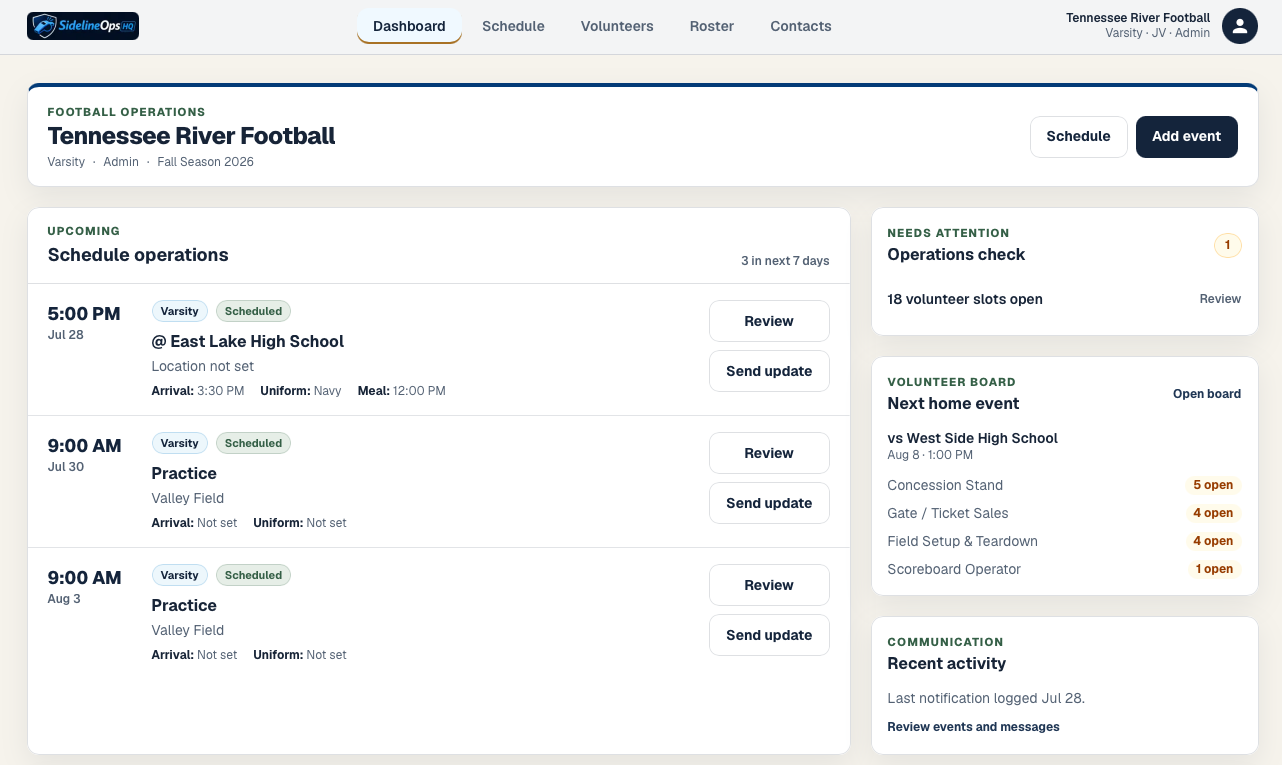Click the Tennessee River Football heading
Screen dimensions: 1282x765
pos(192,136)
